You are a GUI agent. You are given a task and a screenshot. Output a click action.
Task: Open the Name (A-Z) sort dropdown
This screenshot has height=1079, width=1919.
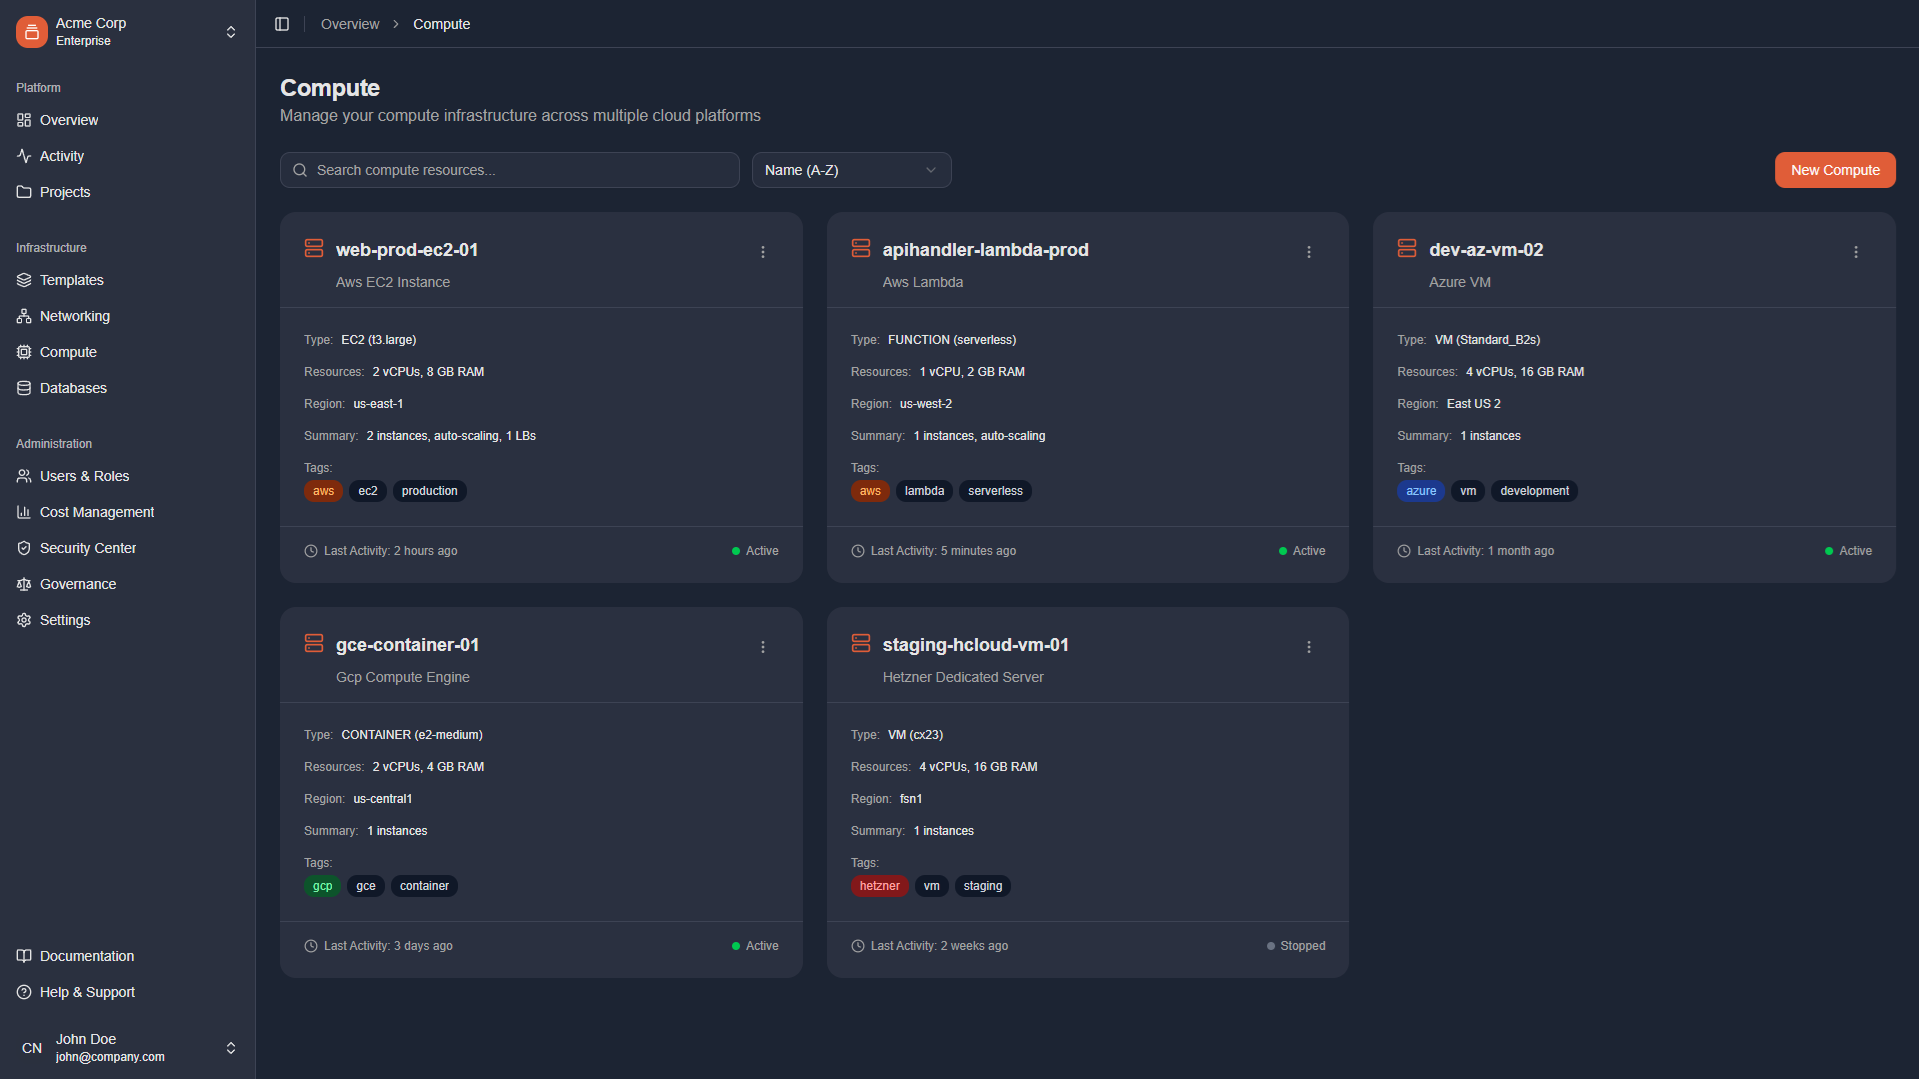tap(851, 170)
